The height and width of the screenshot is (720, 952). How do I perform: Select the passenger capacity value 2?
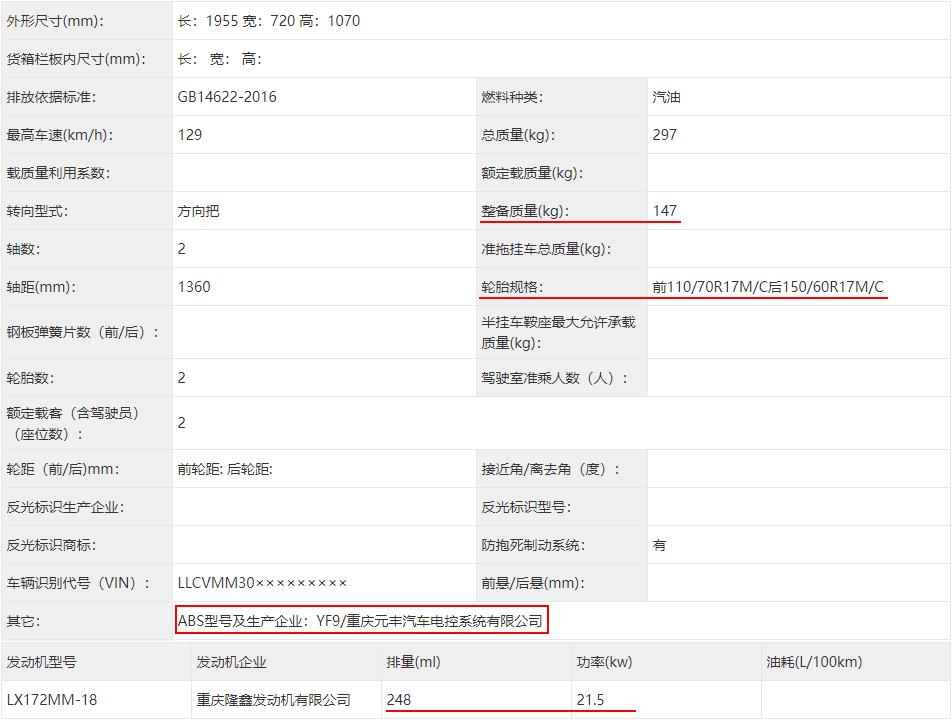(178, 420)
